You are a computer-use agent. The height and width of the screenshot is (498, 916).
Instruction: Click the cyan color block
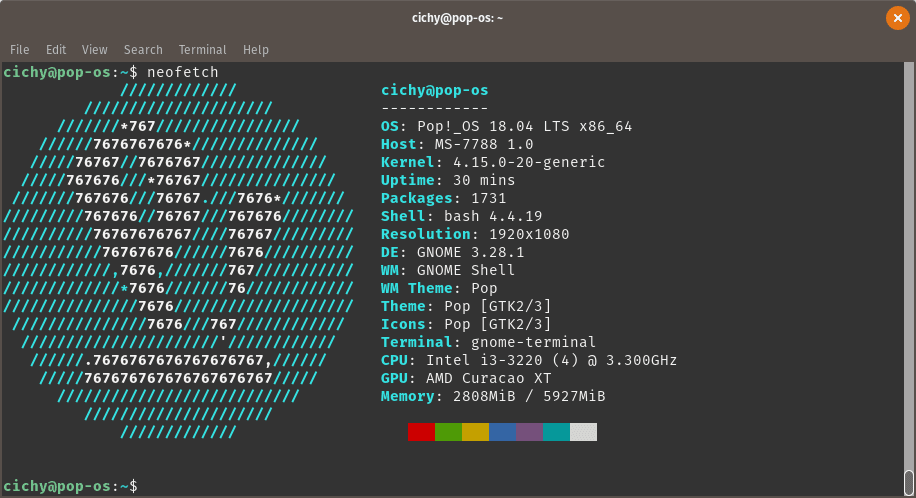tap(557, 432)
